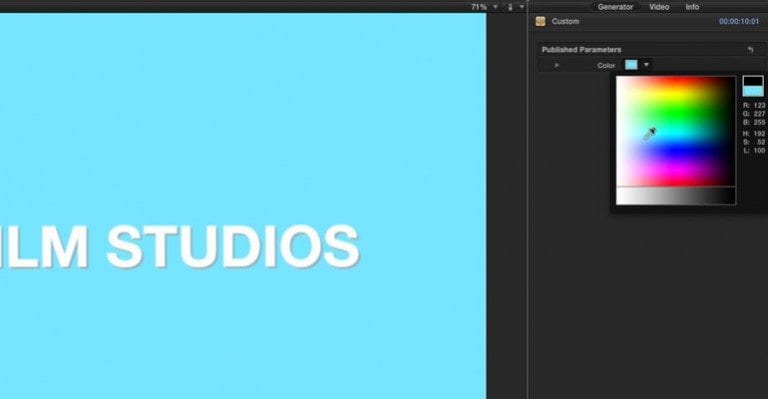Select the Custom generator name text

pos(565,21)
